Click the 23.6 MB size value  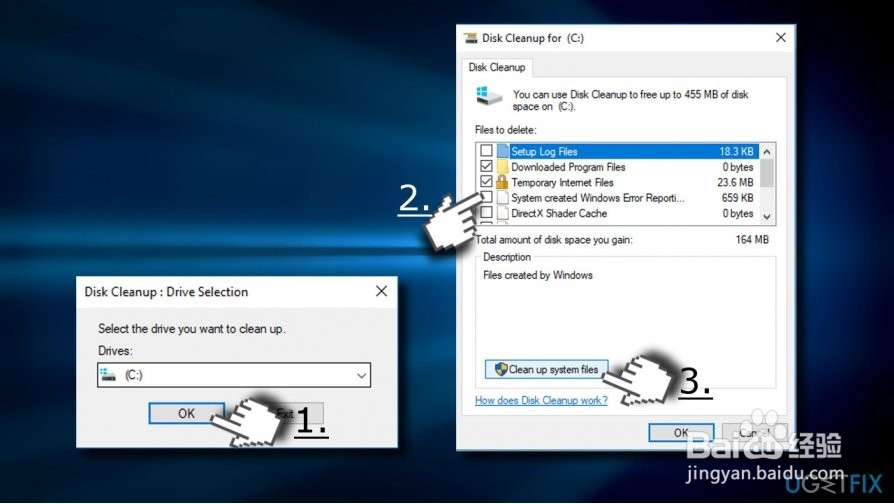[735, 182]
